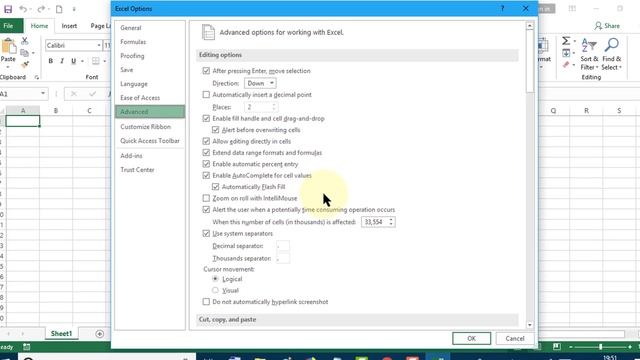Click the Redo arrow icon
This screenshot has height=360, width=640.
(x=41, y=9)
